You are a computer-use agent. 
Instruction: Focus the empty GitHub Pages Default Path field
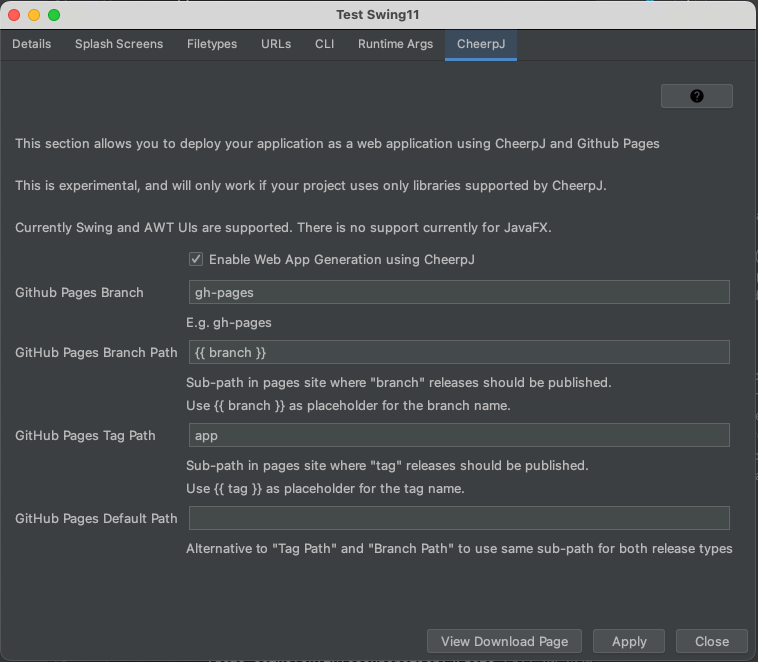pyautogui.click(x=459, y=518)
